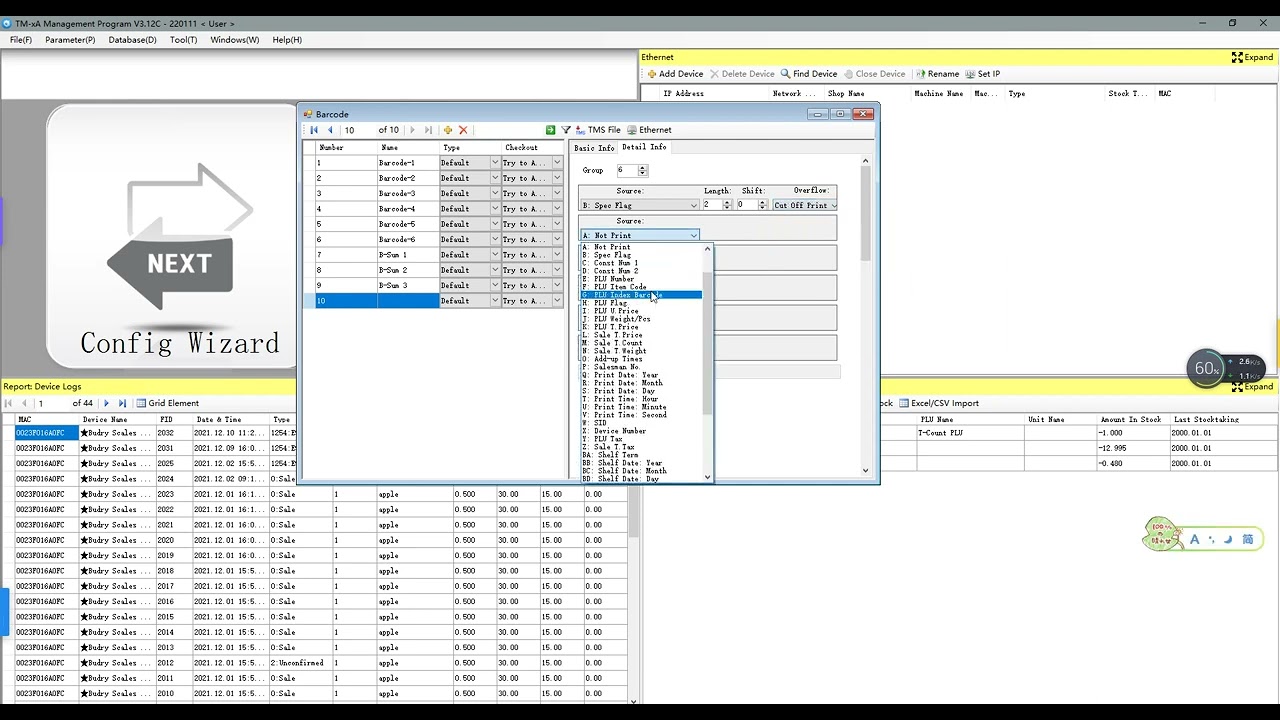
Task: Go to previous barcode record
Action: point(330,130)
